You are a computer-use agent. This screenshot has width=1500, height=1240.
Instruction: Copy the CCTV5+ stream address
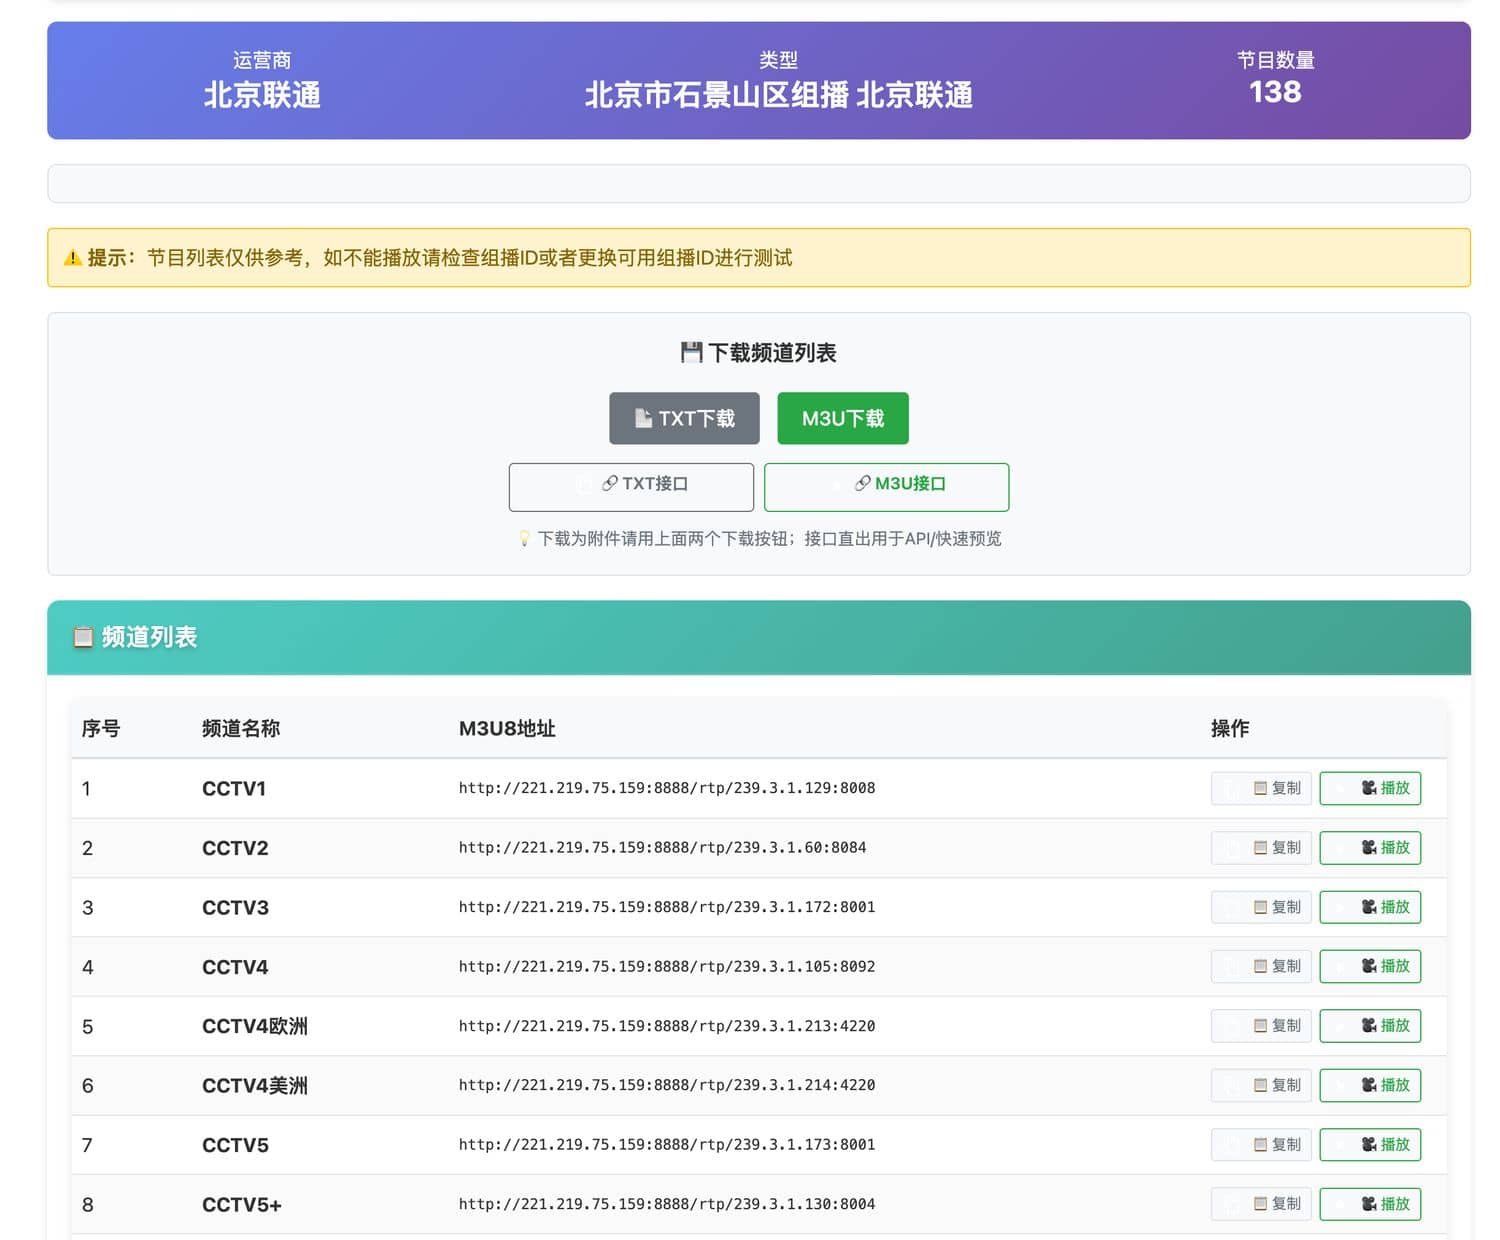(1260, 1204)
